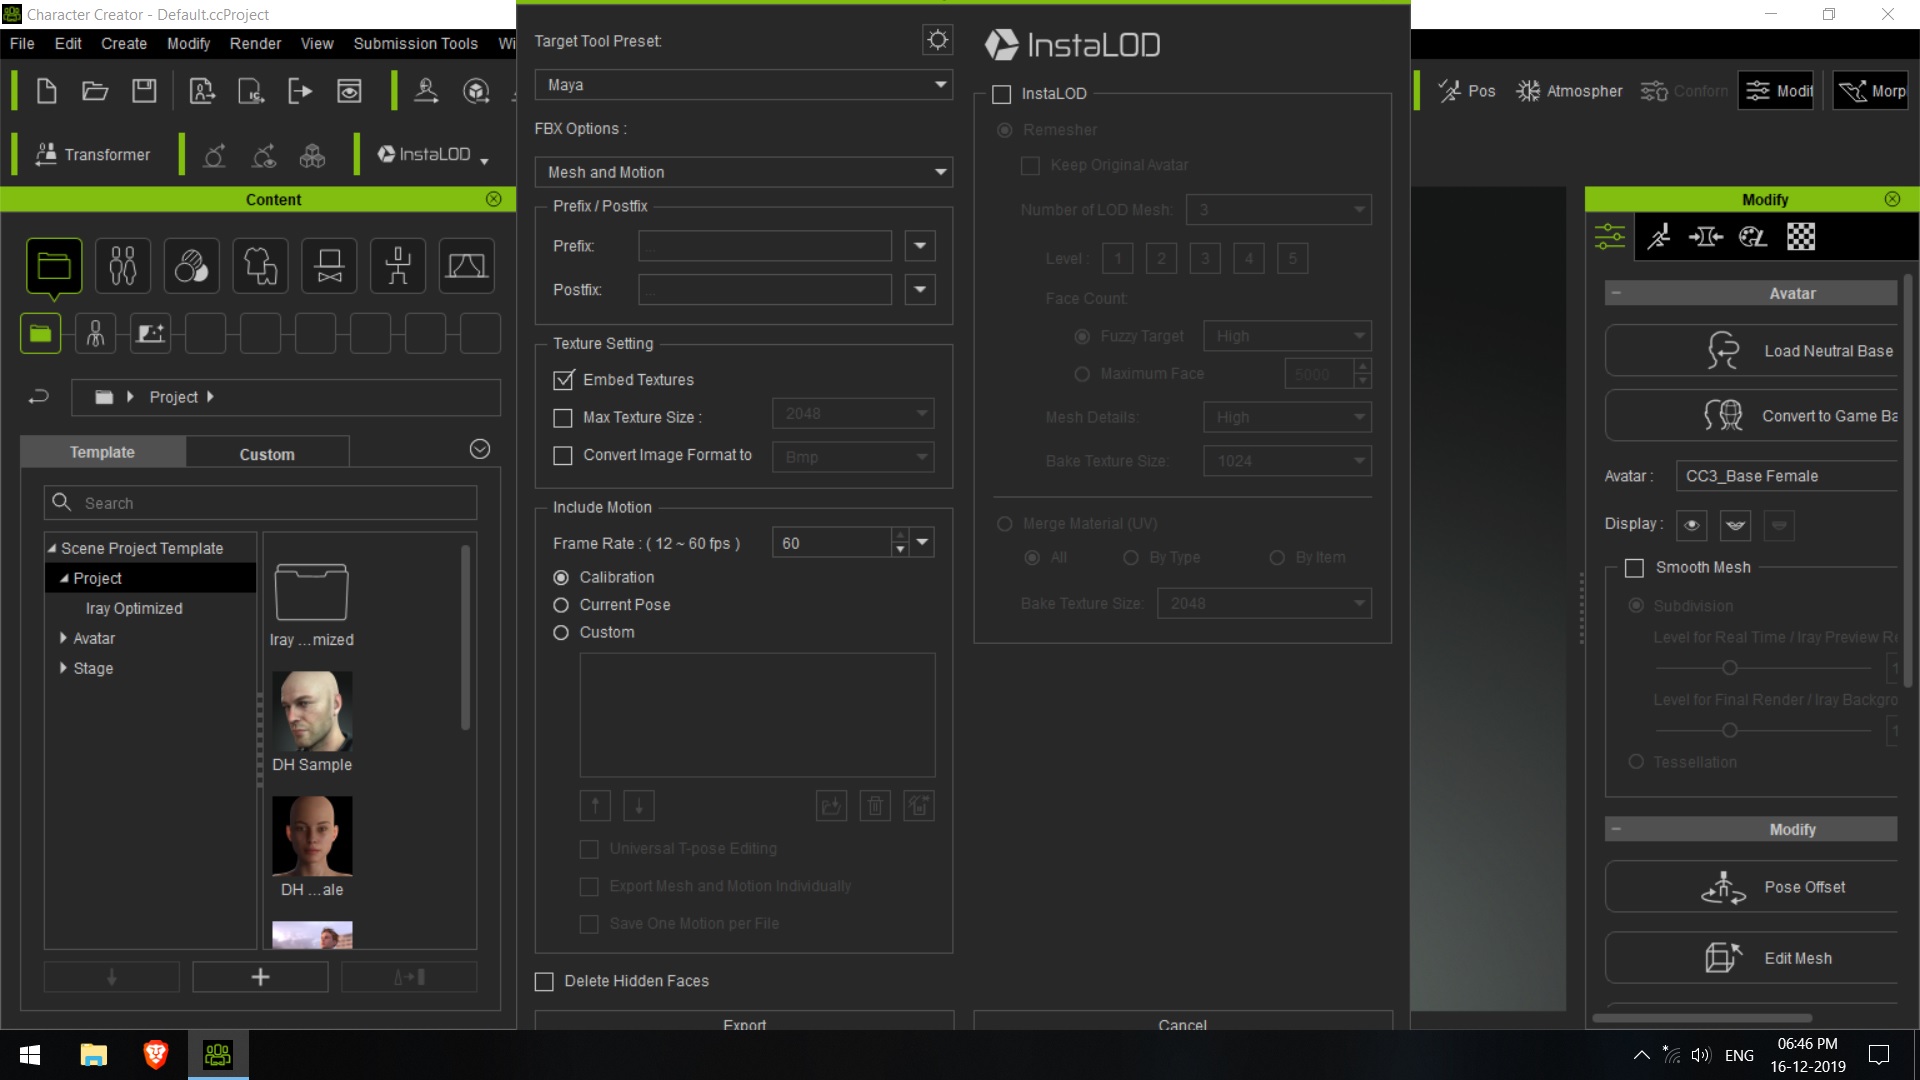Open the Frame Rate dropdown arrow

[x=922, y=543]
